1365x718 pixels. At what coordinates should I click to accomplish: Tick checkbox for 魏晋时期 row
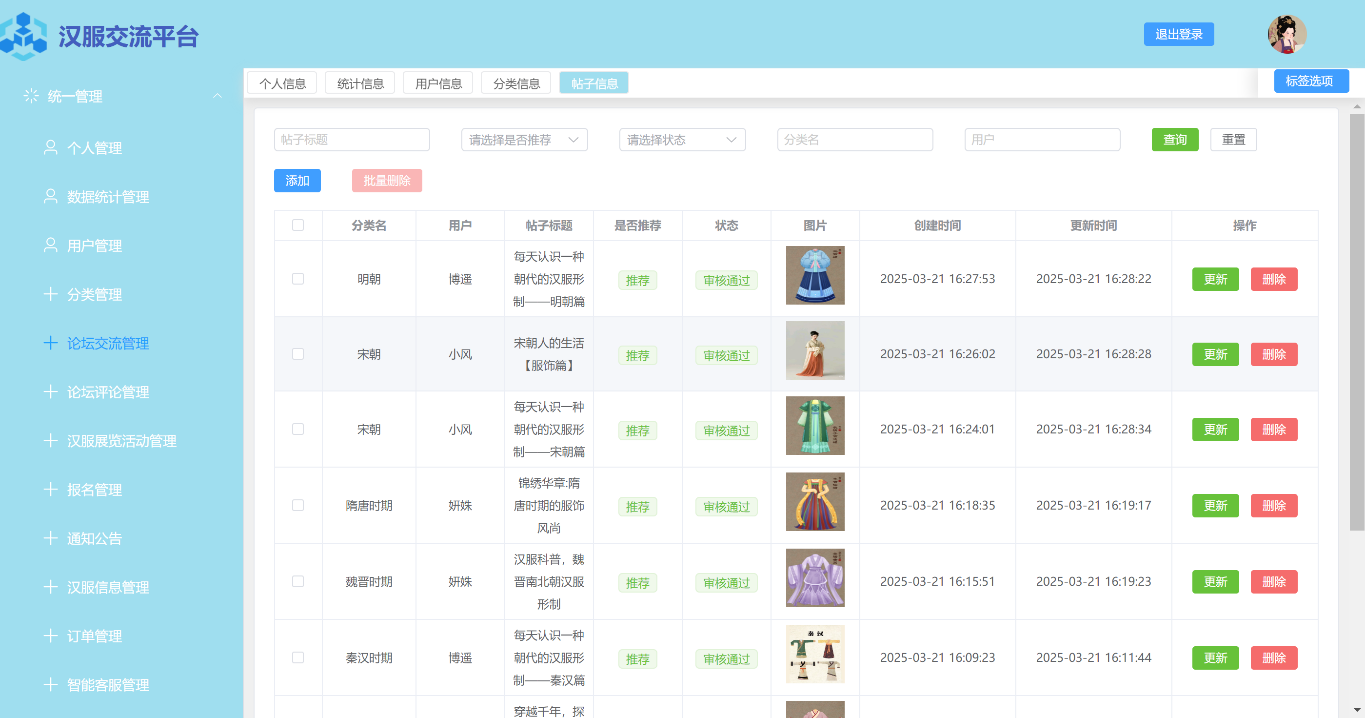pos(298,581)
